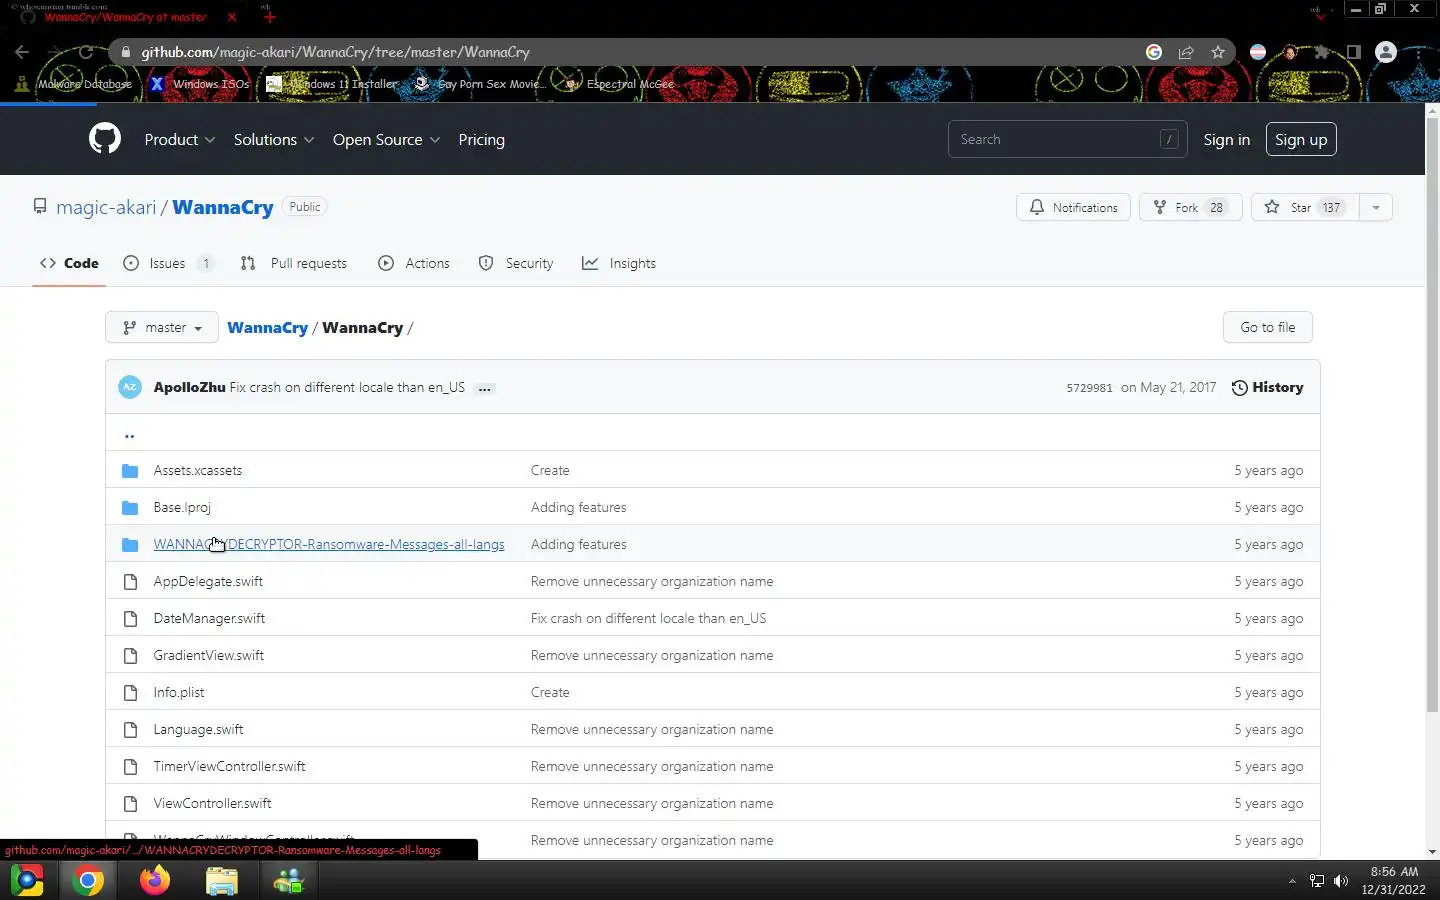Click the Base.lproj folder icon
The image size is (1440, 900).
[130, 507]
